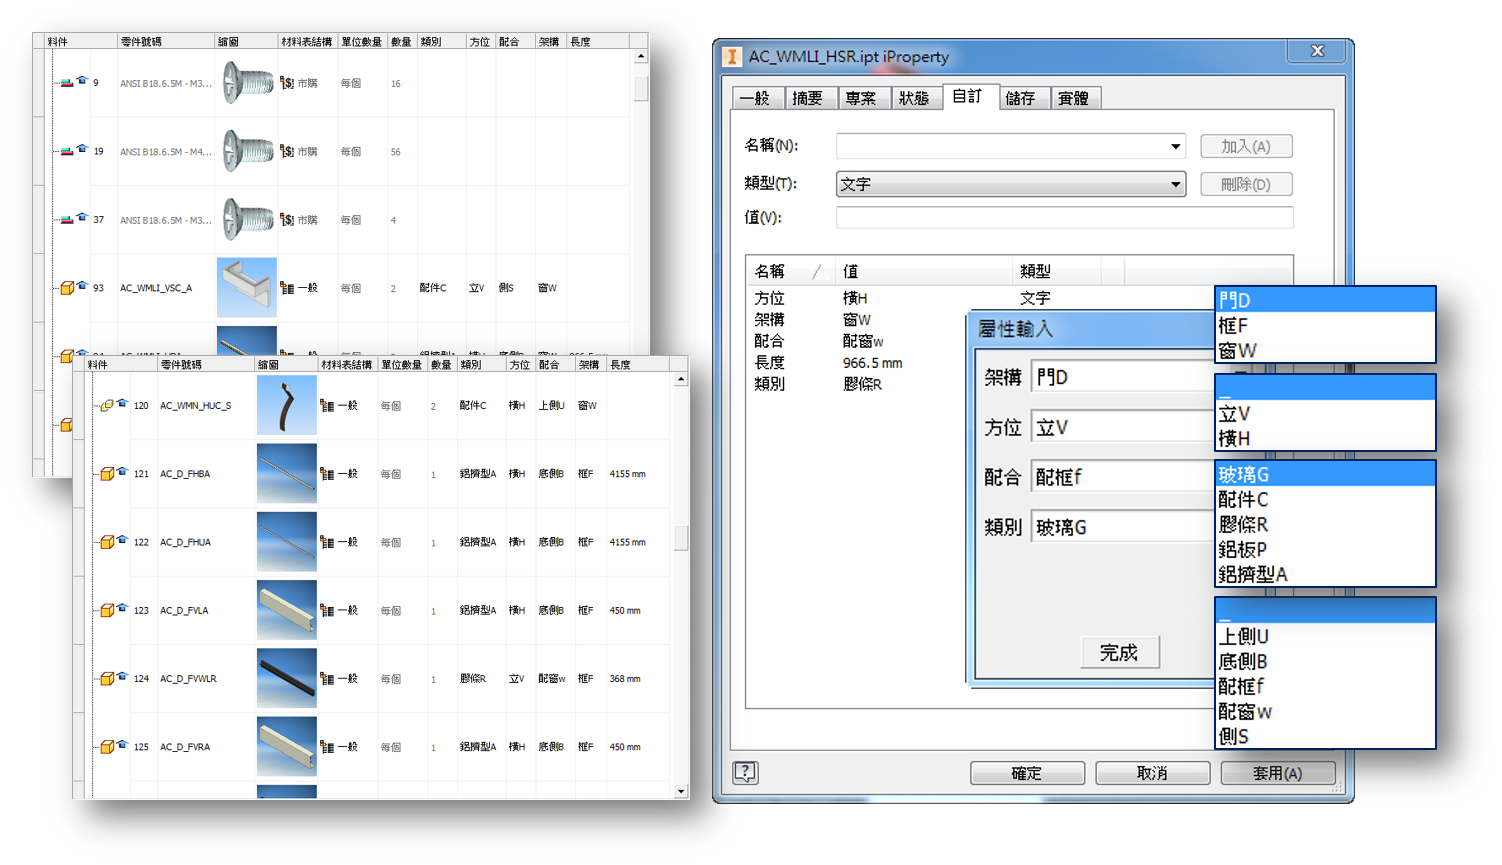Switch to the 摘要 tab

pos(807,98)
